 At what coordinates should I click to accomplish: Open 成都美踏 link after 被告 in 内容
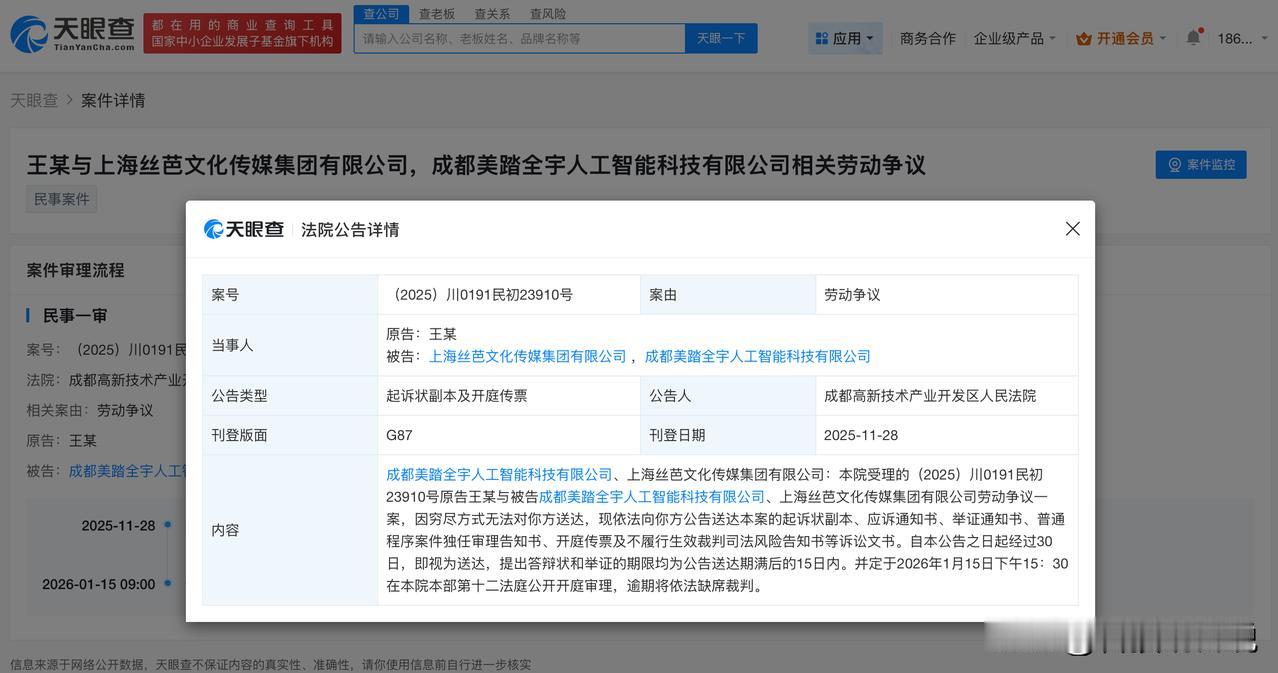[x=652, y=497]
